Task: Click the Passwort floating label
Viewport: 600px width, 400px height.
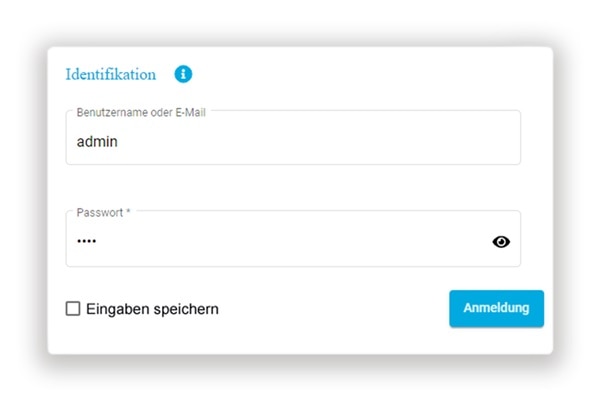Action: pos(99,213)
